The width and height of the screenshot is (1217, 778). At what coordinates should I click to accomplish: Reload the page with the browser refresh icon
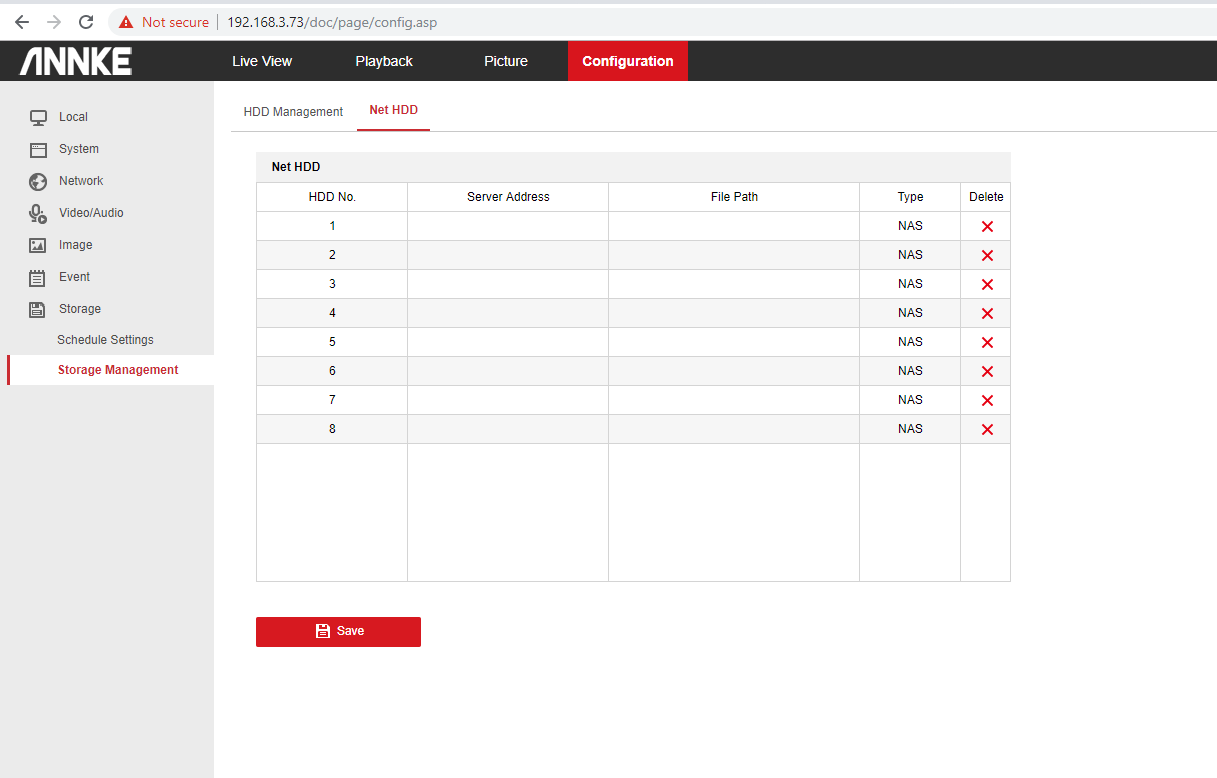86,22
